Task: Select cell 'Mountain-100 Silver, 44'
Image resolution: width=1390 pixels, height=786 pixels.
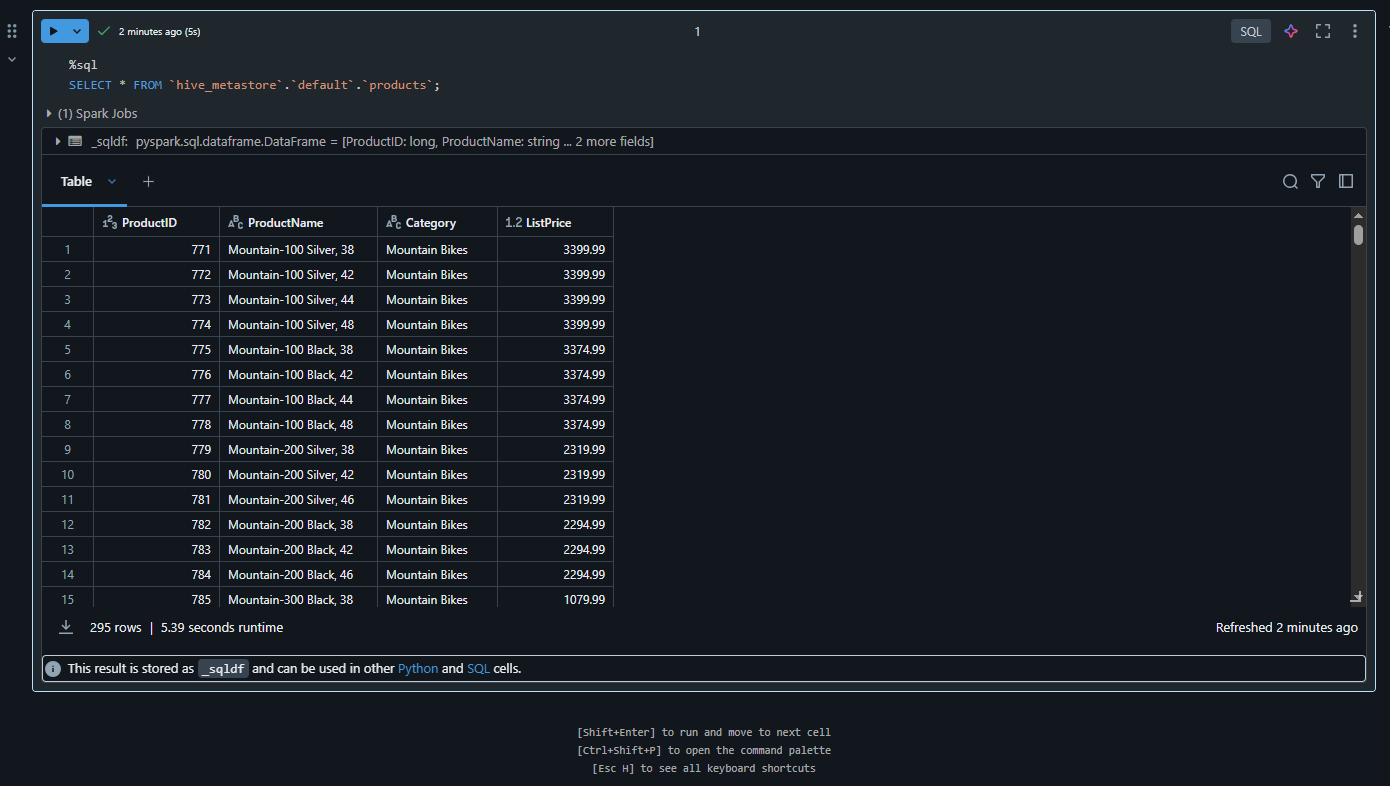Action: pyautogui.click(x=298, y=299)
